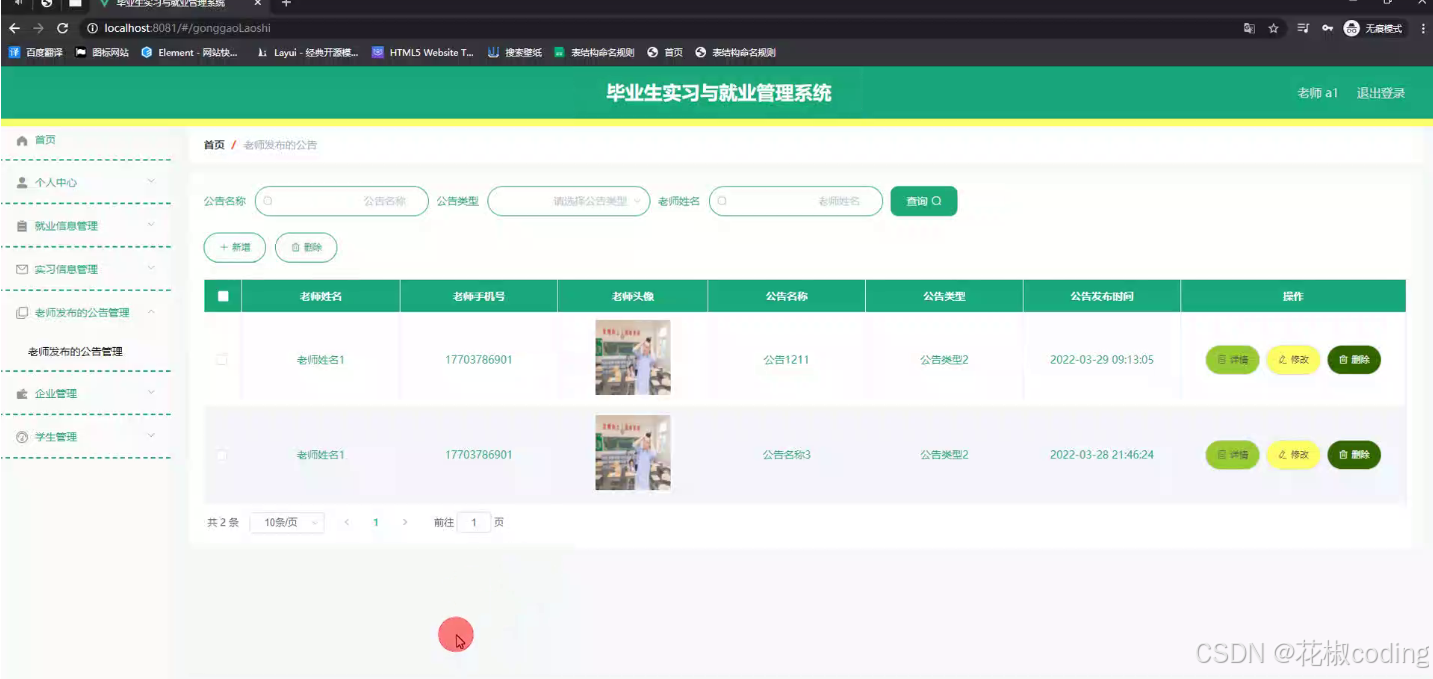
Task: Check the select-all checkbox in table header
Action: [x=222, y=295]
